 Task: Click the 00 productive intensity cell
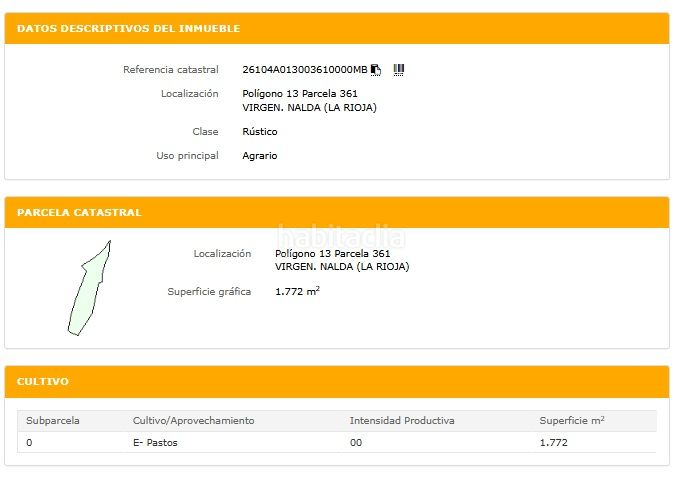[x=356, y=443]
